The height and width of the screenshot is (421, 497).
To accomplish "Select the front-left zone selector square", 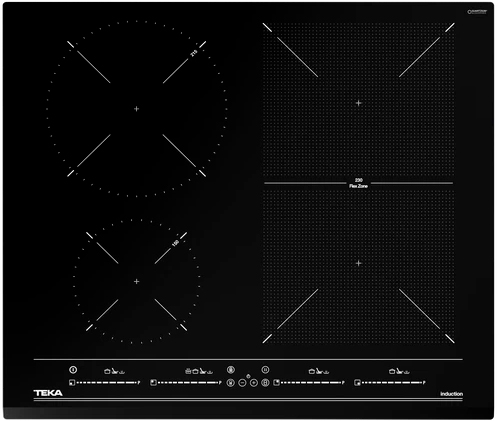I will pos(72,383).
